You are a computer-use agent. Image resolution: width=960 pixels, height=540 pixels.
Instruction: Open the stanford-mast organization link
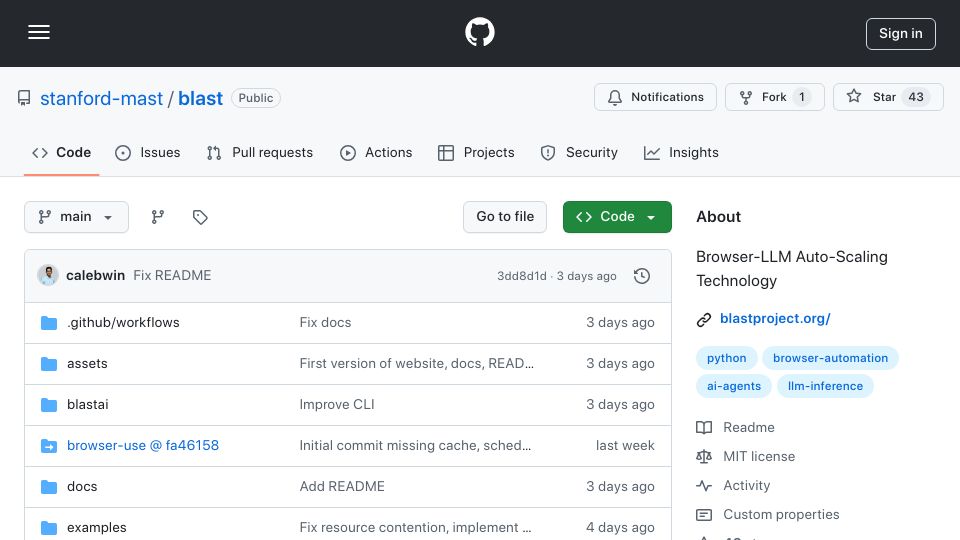102,98
